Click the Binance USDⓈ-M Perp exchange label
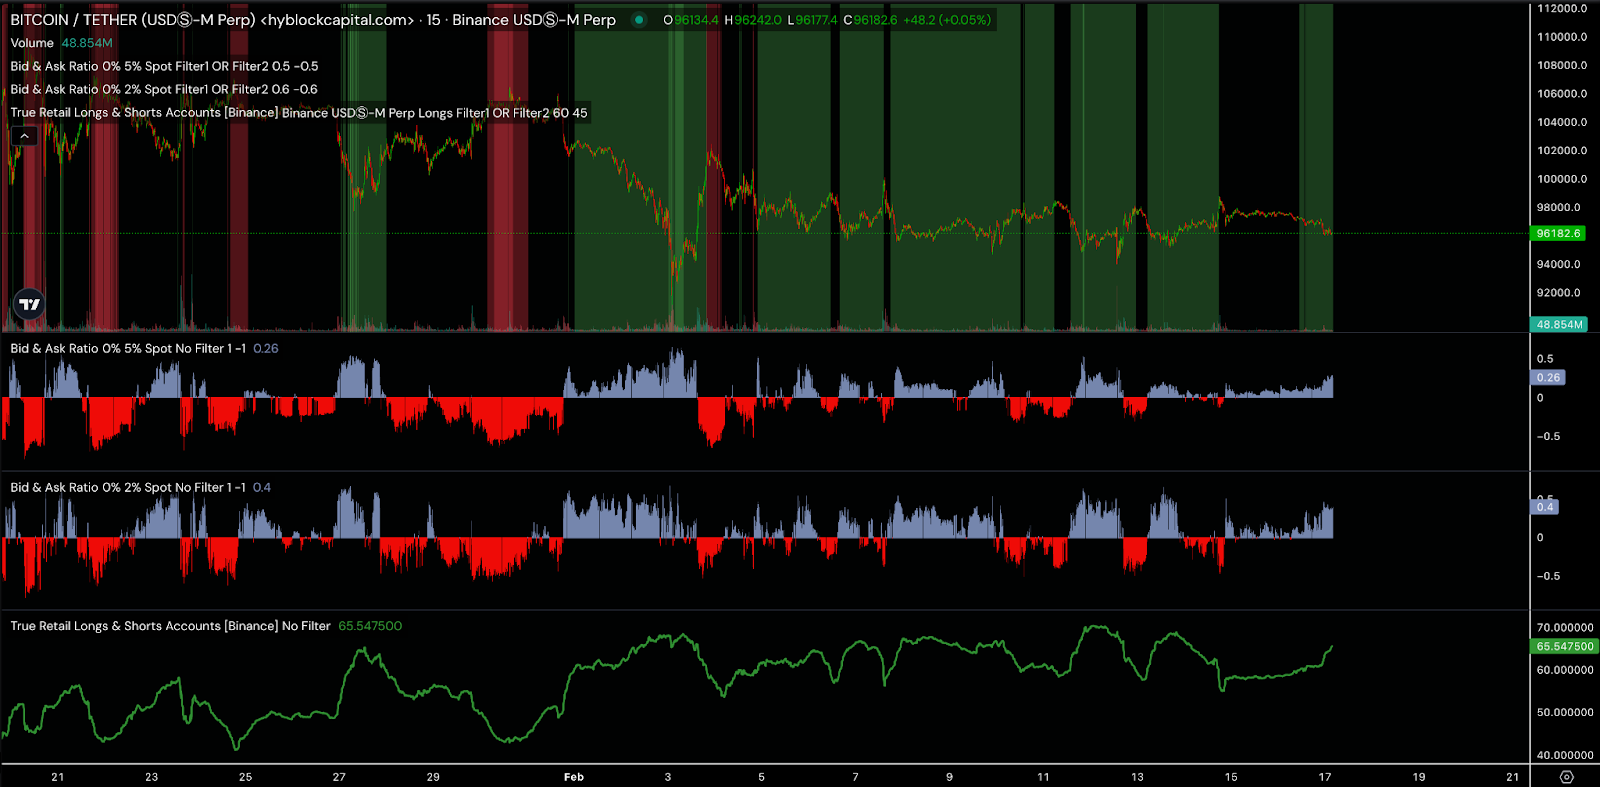This screenshot has height=787, width=1600. point(534,20)
